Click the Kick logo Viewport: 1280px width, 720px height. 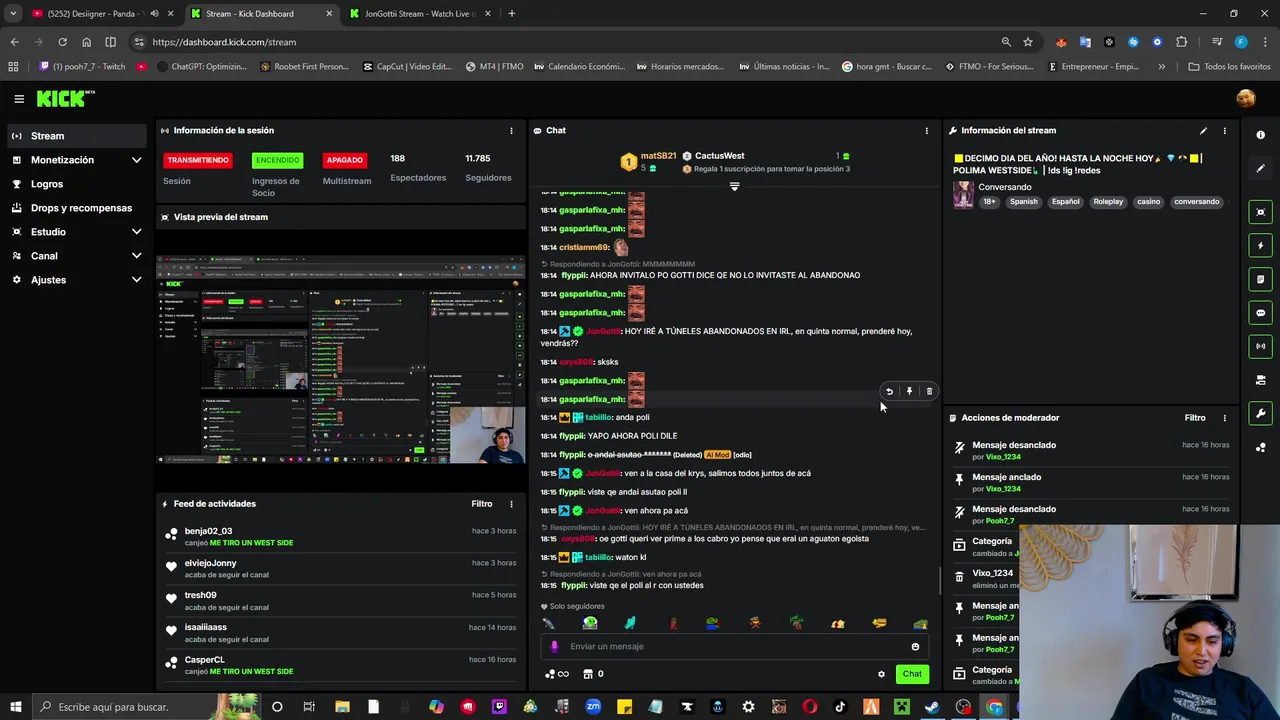(65, 99)
